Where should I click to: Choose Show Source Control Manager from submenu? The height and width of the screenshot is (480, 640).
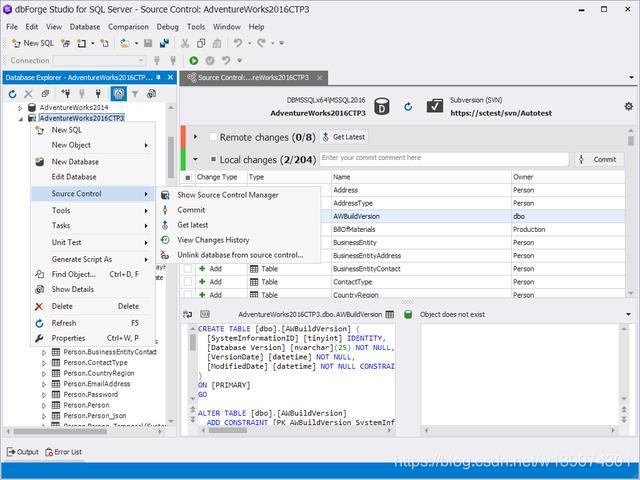click(x=238, y=195)
